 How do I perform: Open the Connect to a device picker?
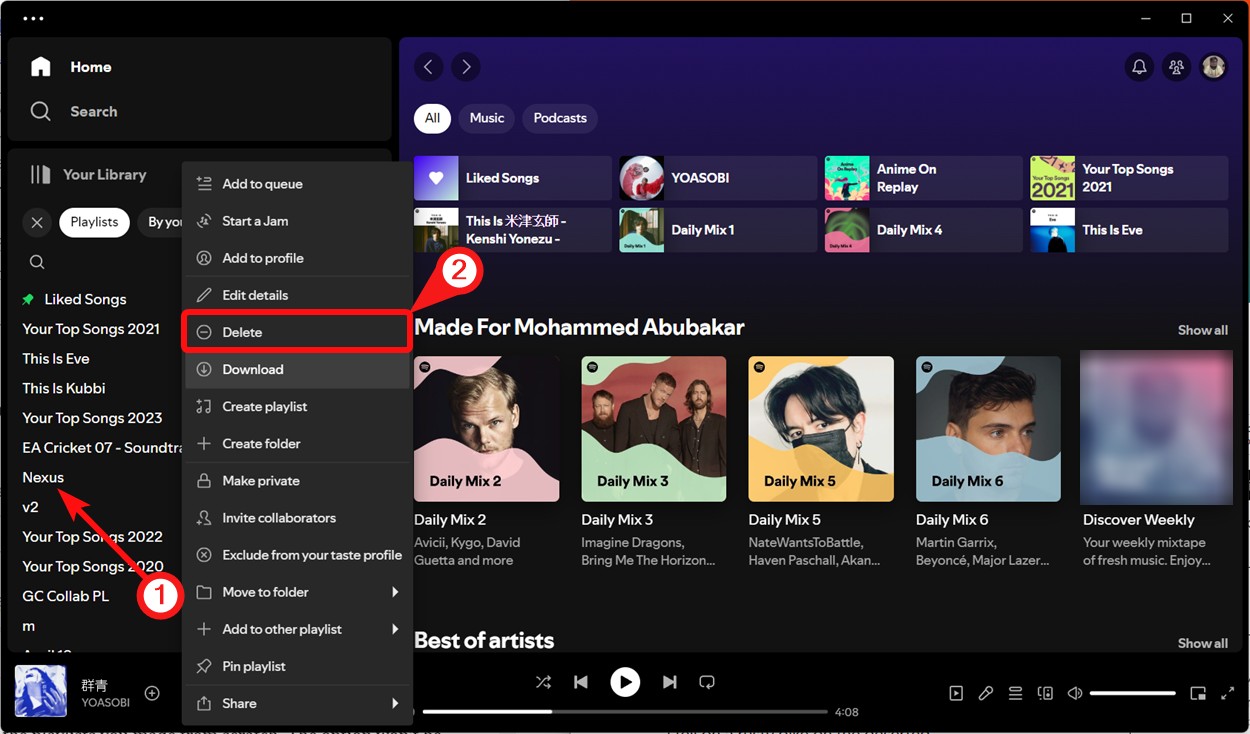tap(1045, 692)
